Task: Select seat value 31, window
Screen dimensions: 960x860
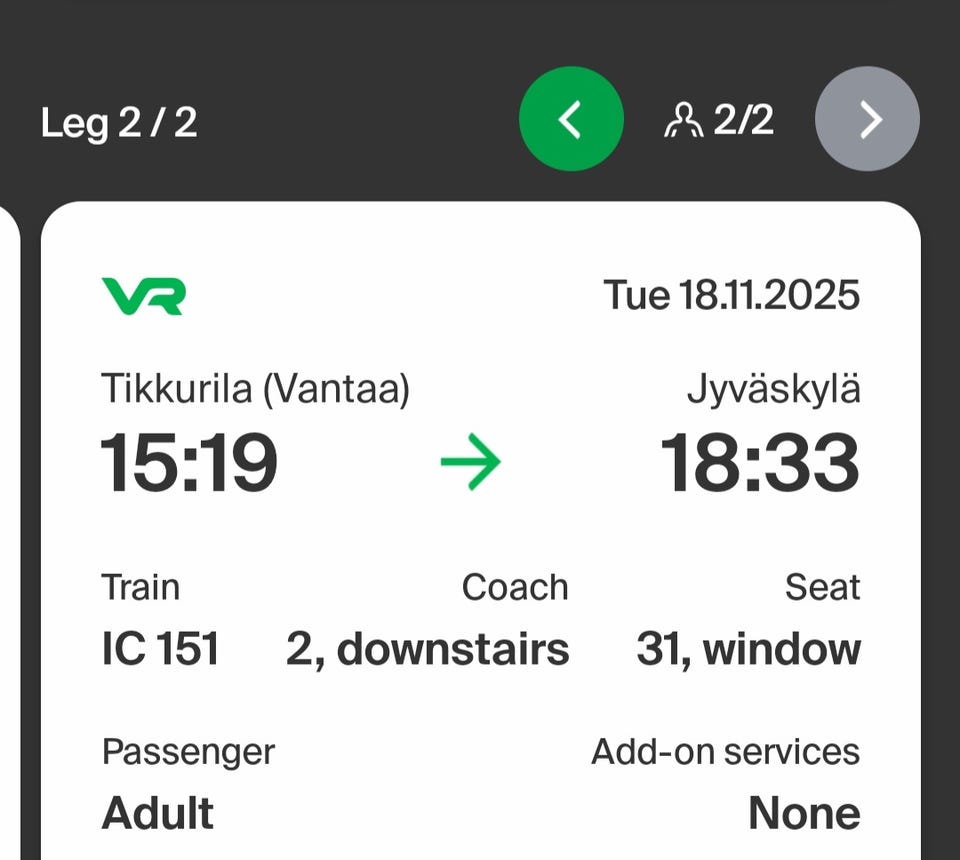Action: [748, 649]
